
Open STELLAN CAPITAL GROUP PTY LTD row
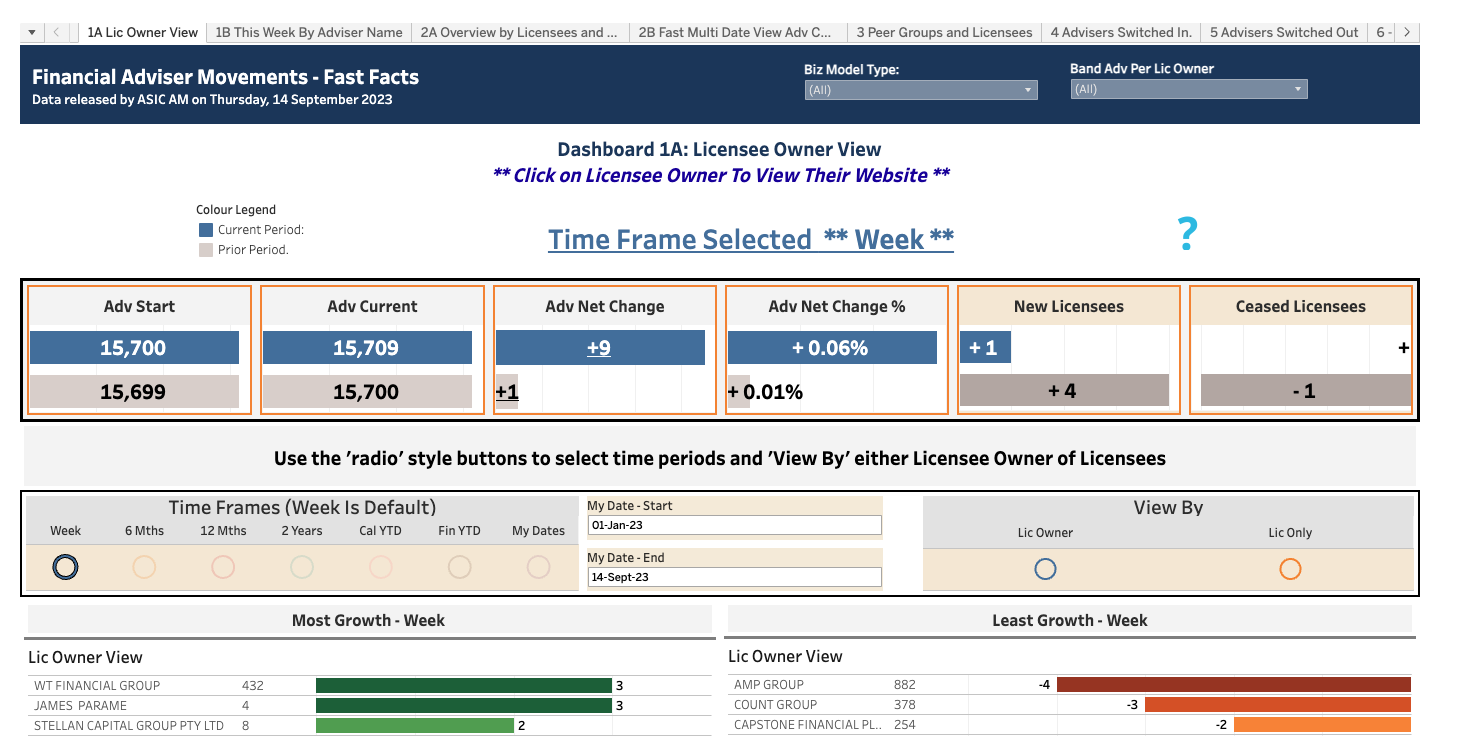129,725
